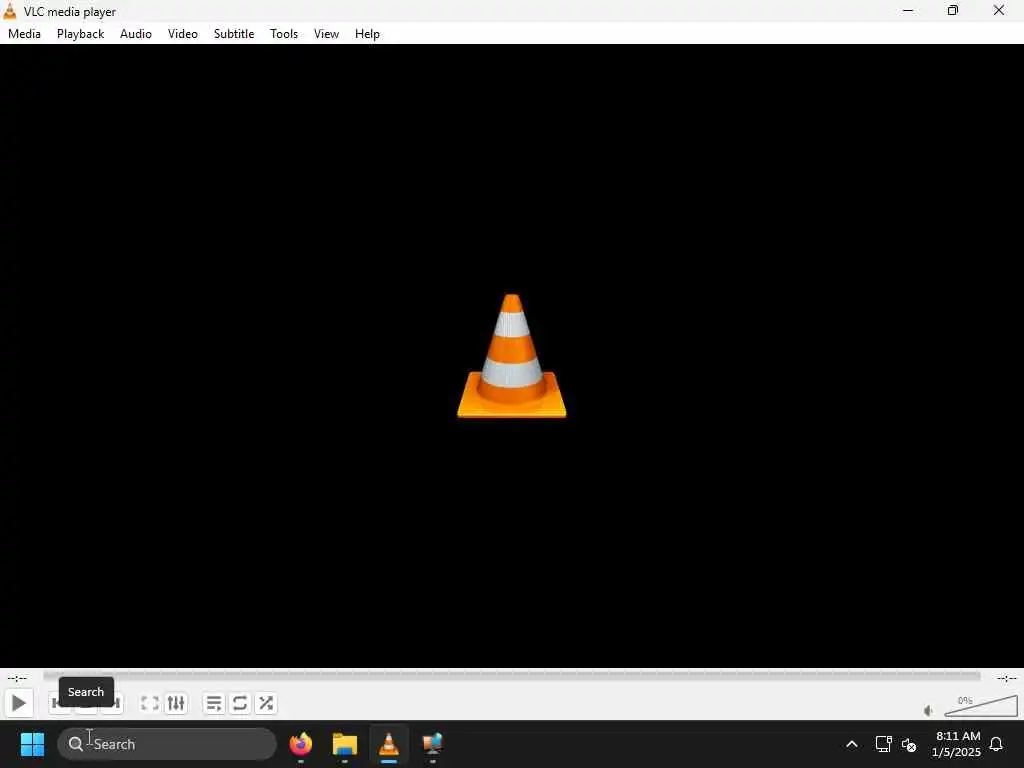Click the network status tray icon
The image size is (1024, 768).
[884, 744]
